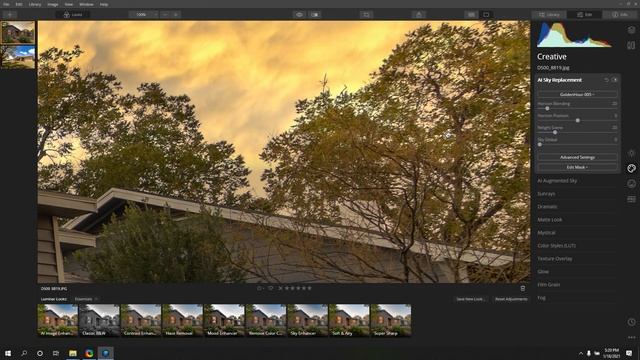Screen dimensions: 640x360
Task: Switch to gallery grid view icon
Action: coord(471,15)
